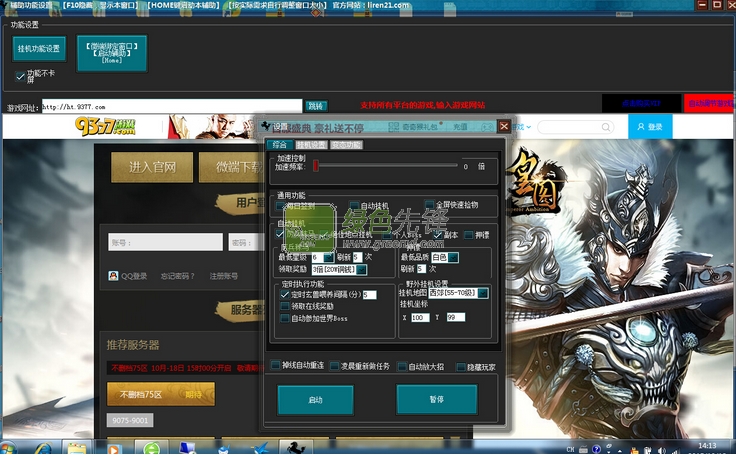Viewport: 736px width, 455px height.
Task: Click the blue help icon in the system tray
Action: pyautogui.click(x=596, y=449)
